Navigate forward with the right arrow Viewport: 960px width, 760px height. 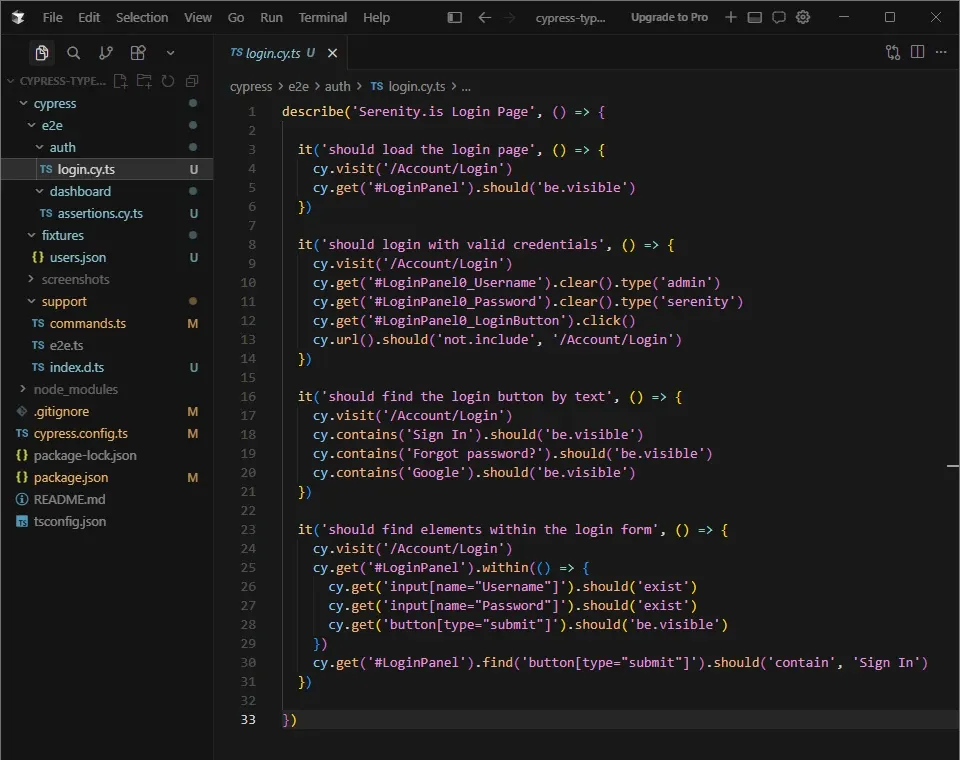coord(509,17)
